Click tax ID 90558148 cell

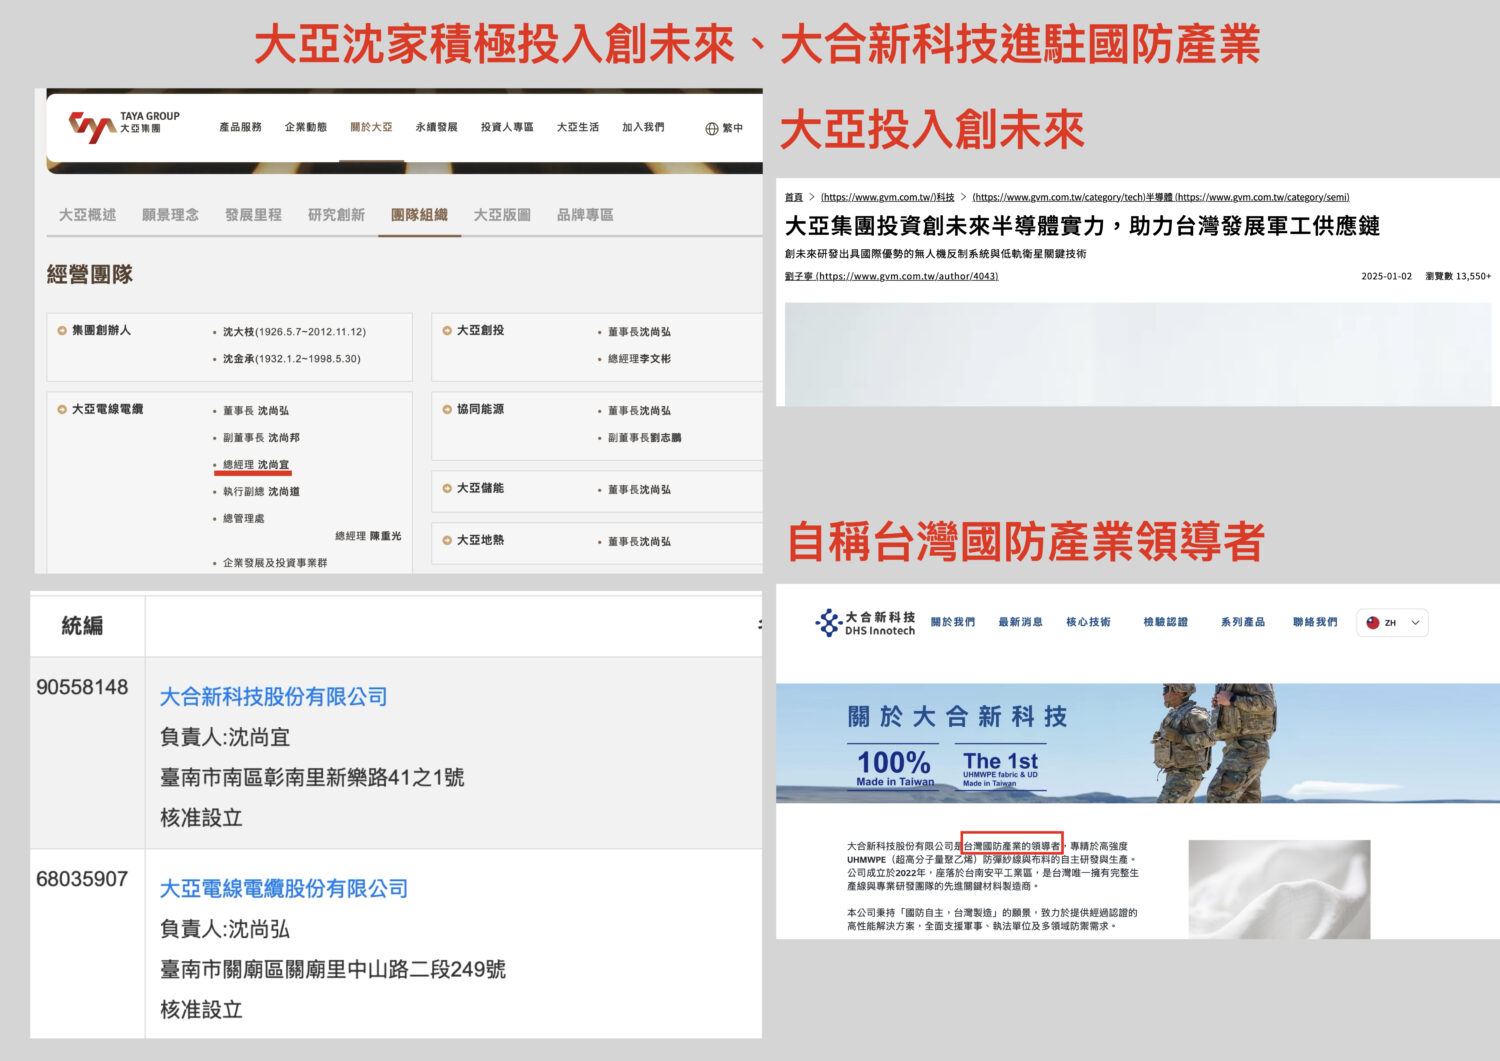(82, 688)
